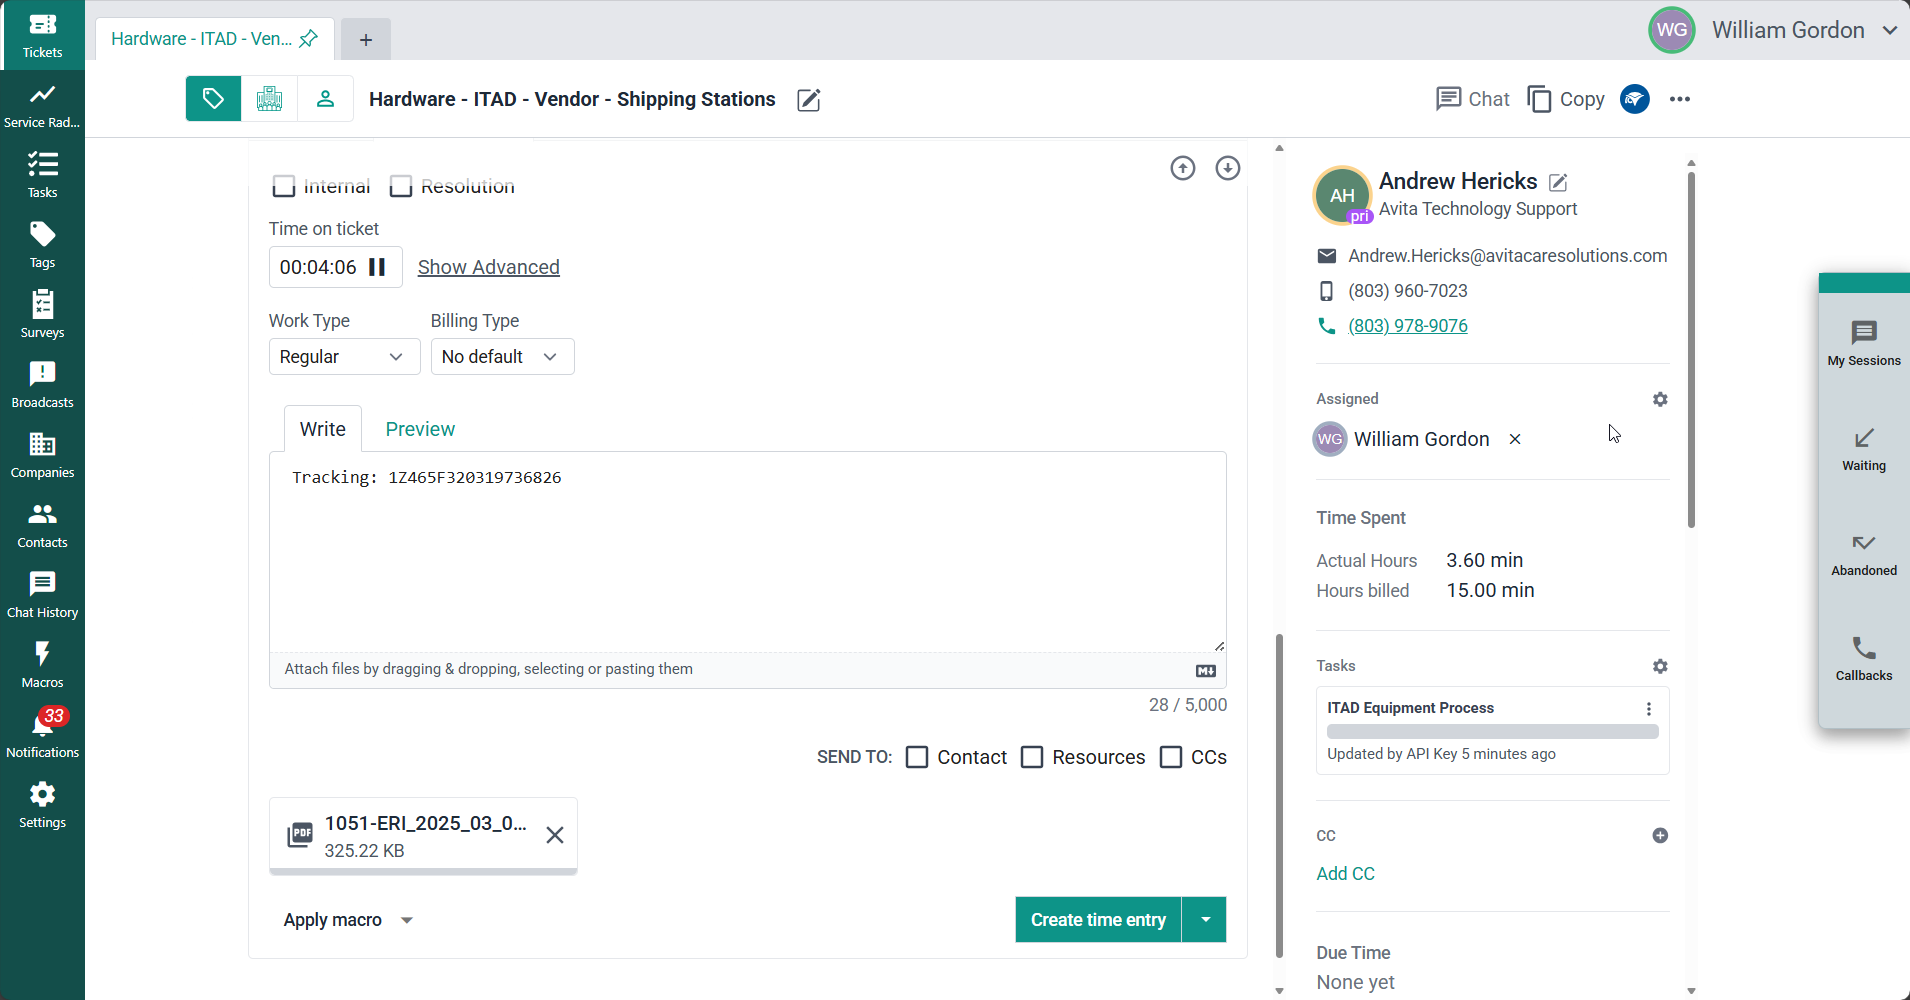Screen dimensions: 1910x1000
Task: Click the Create time entry button
Action: click(1098, 920)
